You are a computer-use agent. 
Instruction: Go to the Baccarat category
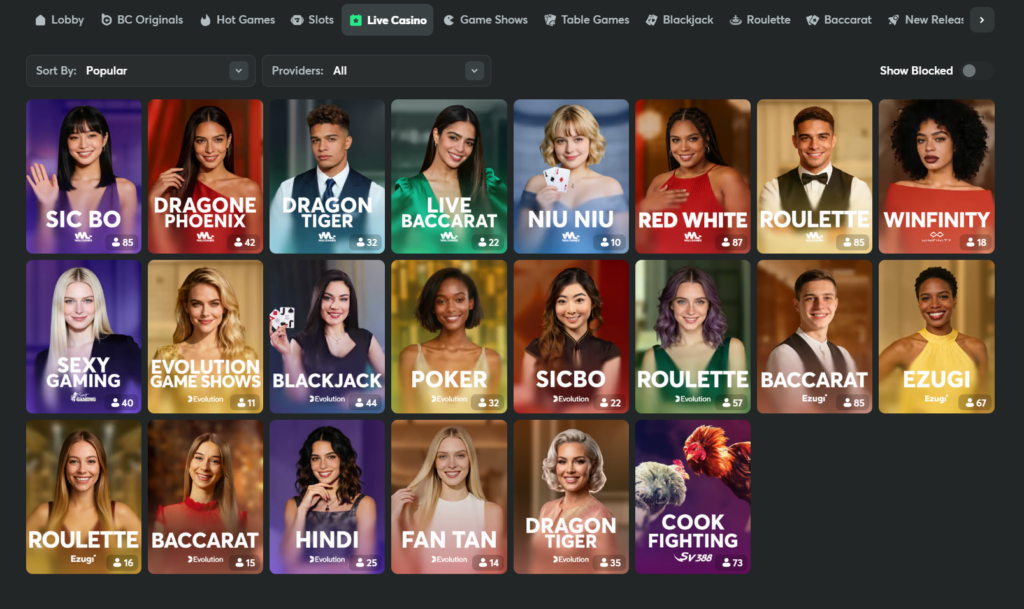[x=839, y=20]
